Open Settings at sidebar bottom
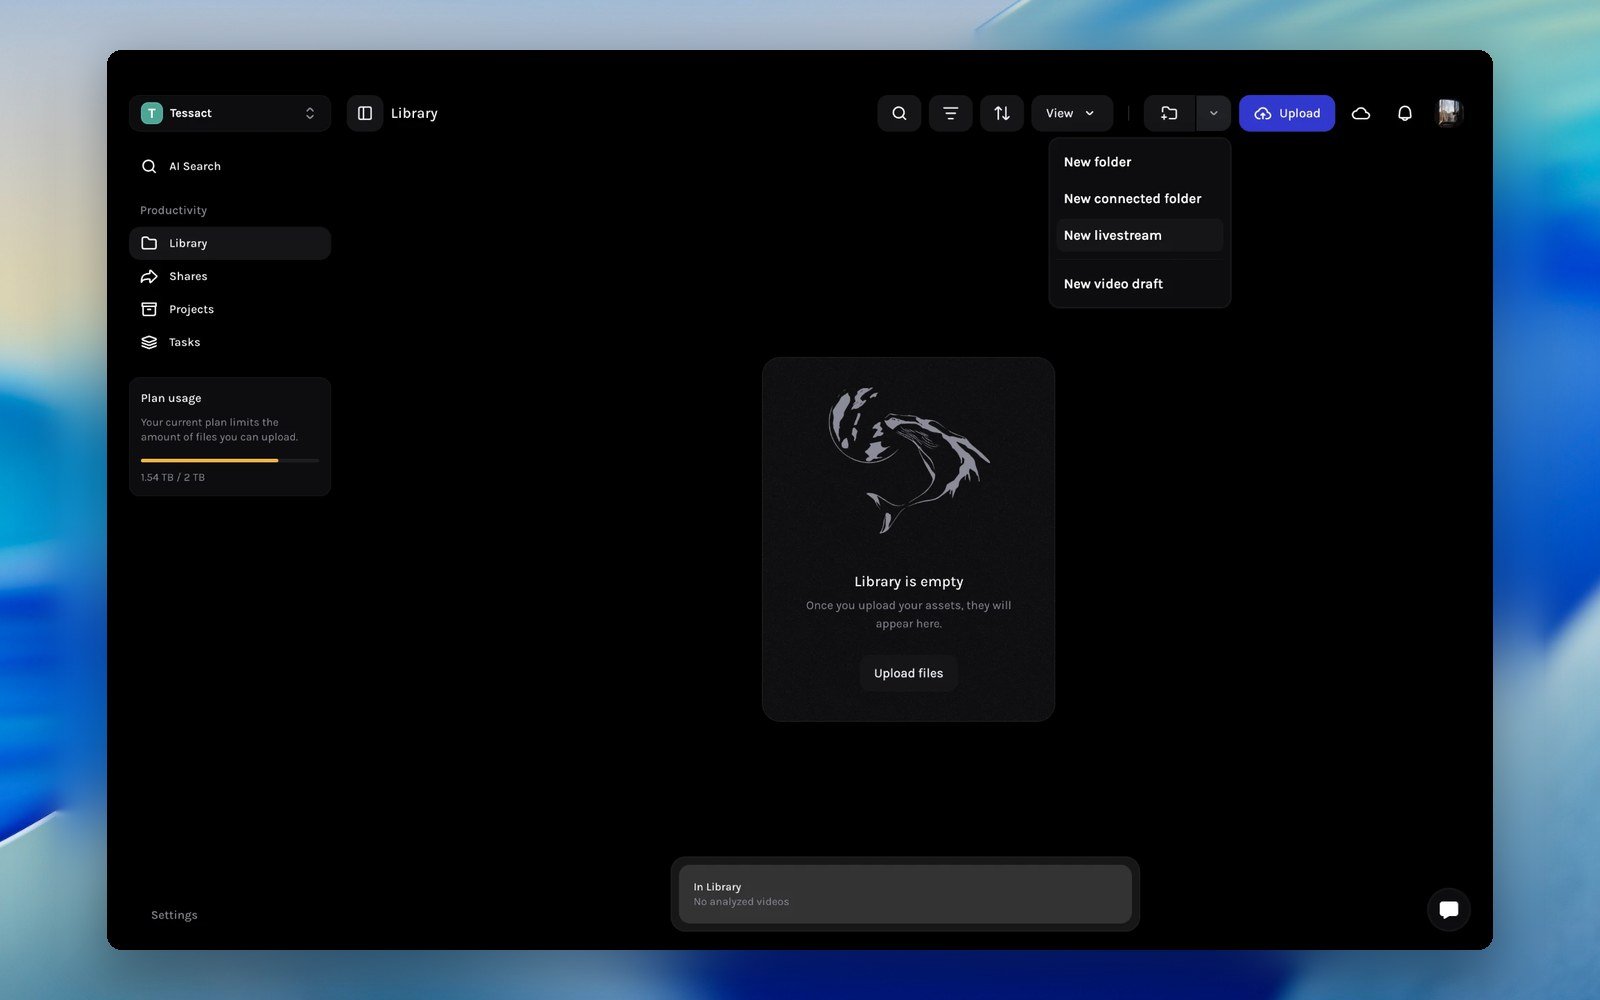 coord(174,915)
